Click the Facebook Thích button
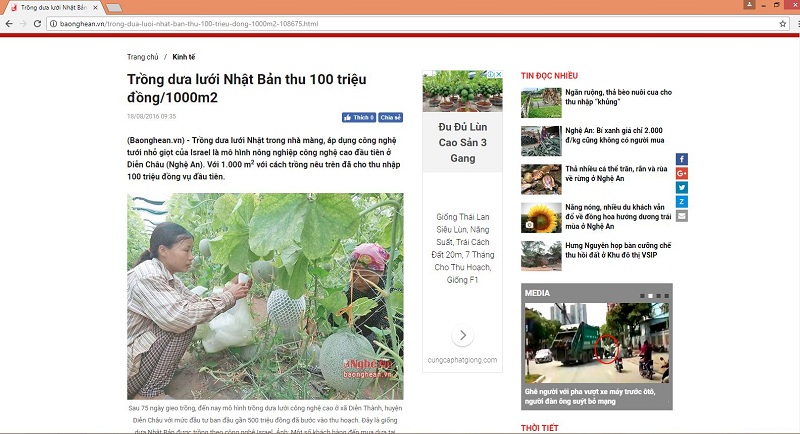The width and height of the screenshot is (800, 434). coord(359,117)
